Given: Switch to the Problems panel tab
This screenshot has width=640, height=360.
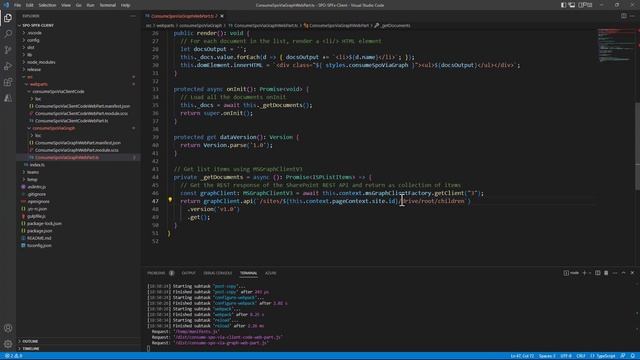Looking at the screenshot, I should coord(156,273).
